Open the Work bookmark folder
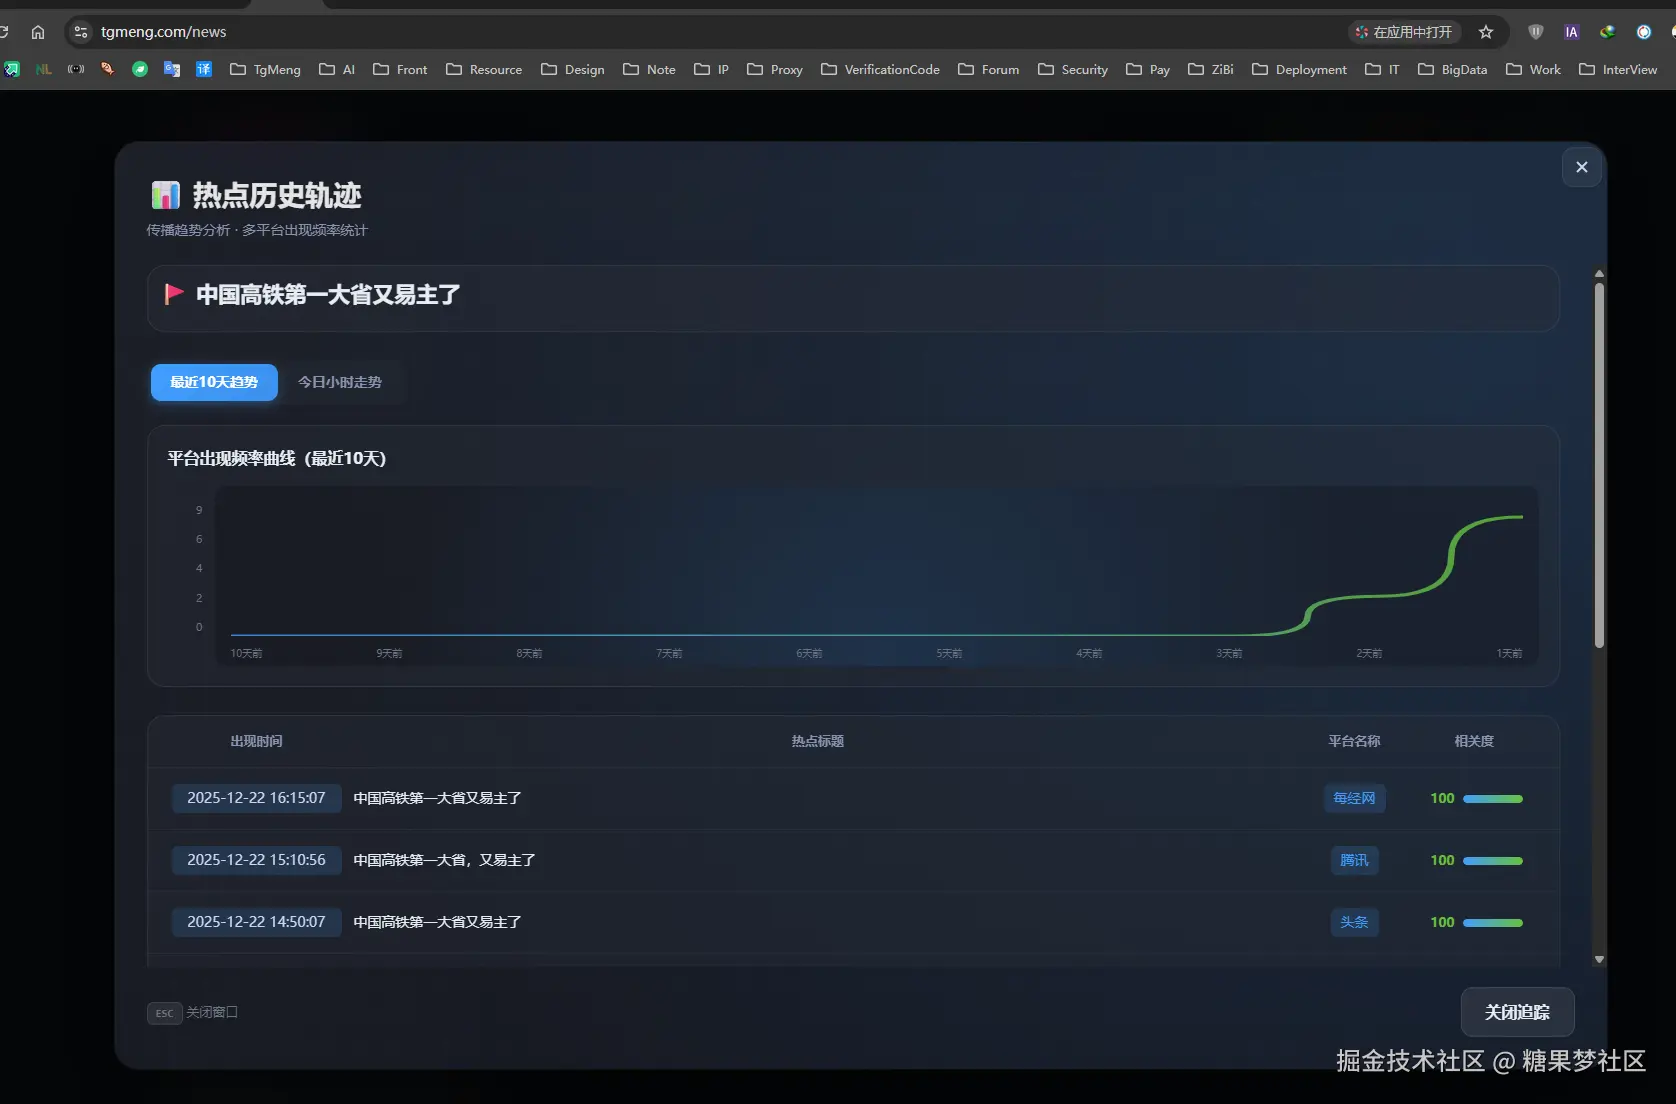This screenshot has width=1676, height=1104. pos(1533,69)
